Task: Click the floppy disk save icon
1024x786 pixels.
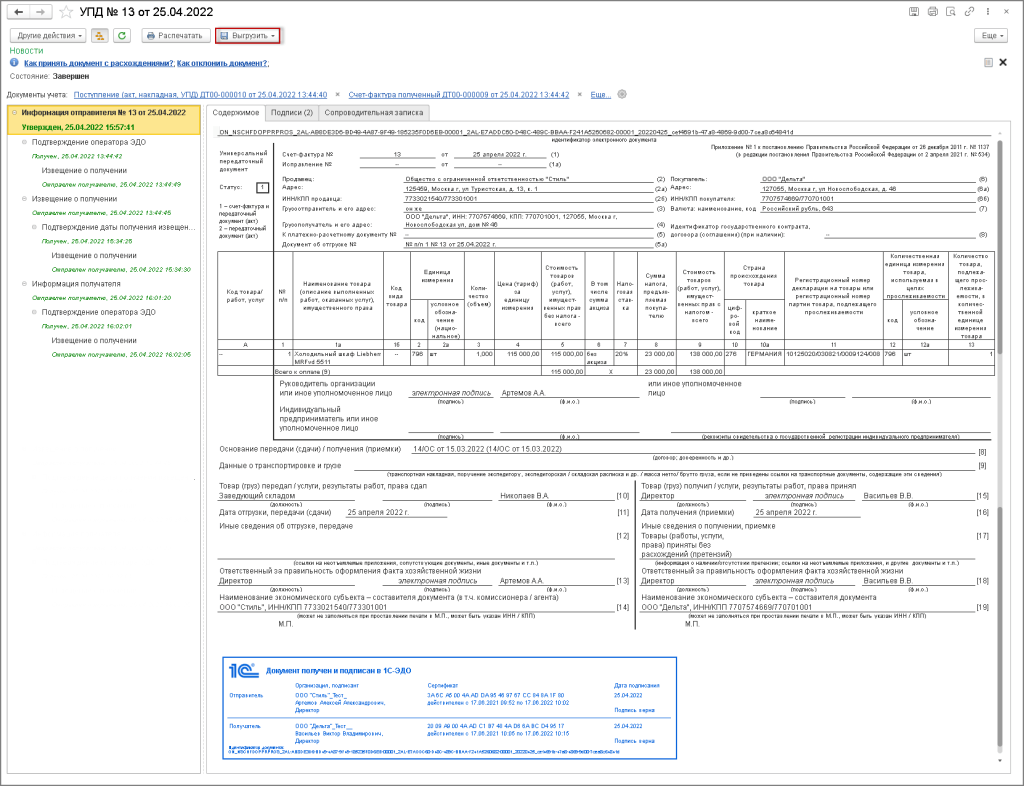Action: (914, 11)
